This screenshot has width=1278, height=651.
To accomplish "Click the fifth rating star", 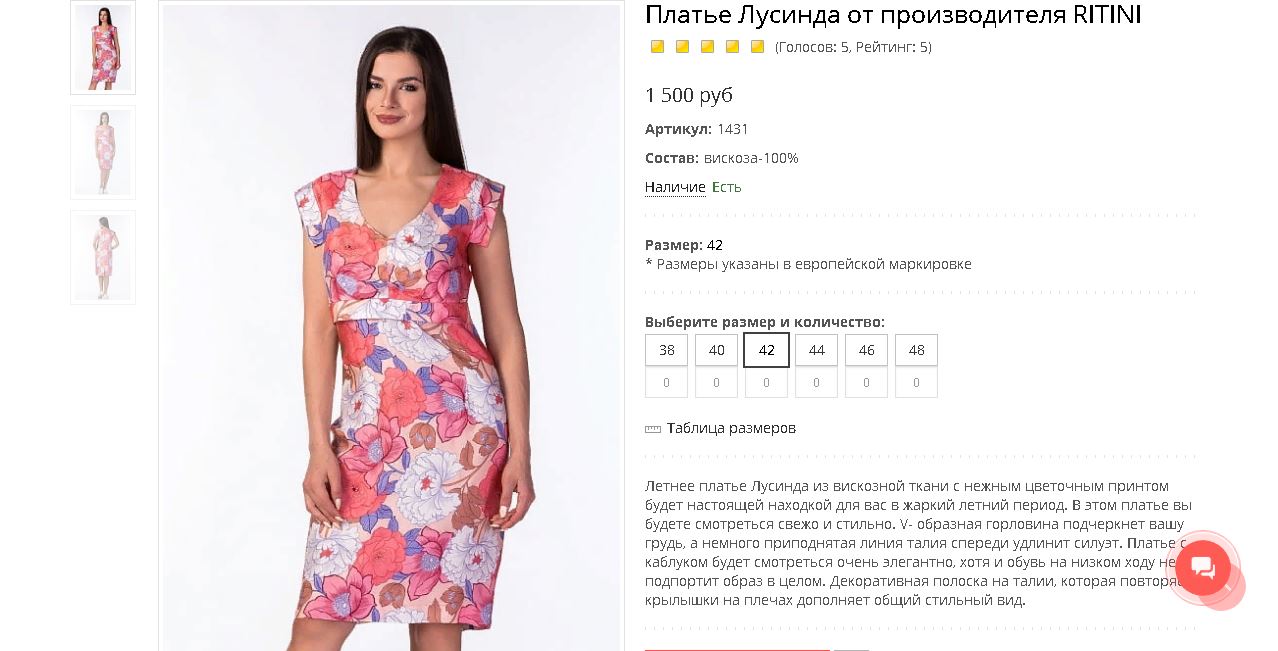I will [757, 47].
